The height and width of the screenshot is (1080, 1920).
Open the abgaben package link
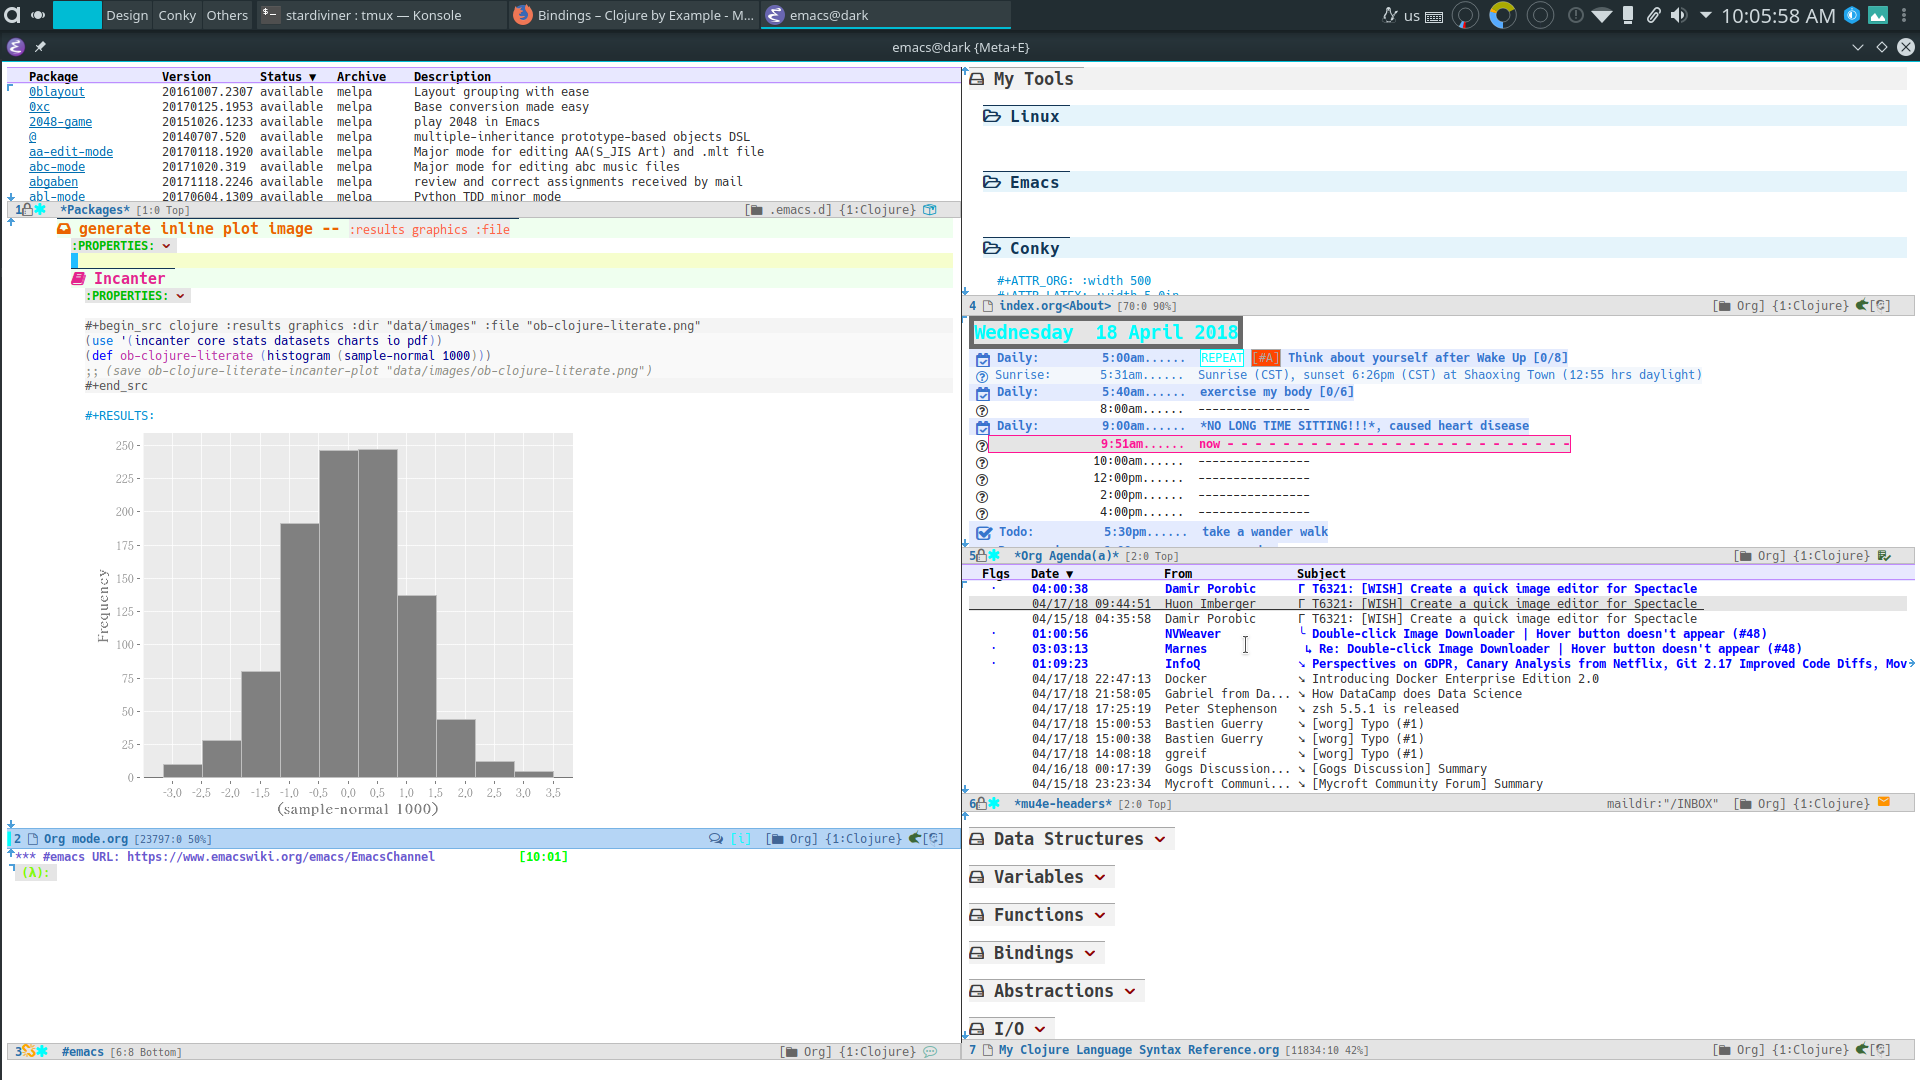[53, 182]
